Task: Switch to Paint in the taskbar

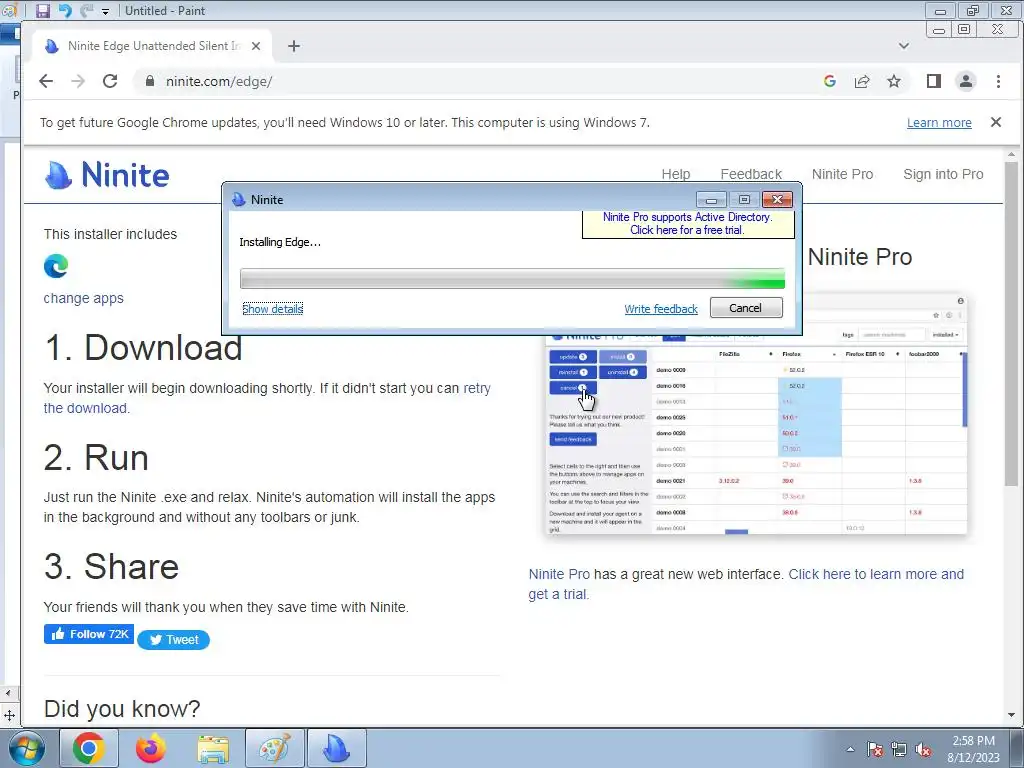Action: (x=274, y=748)
